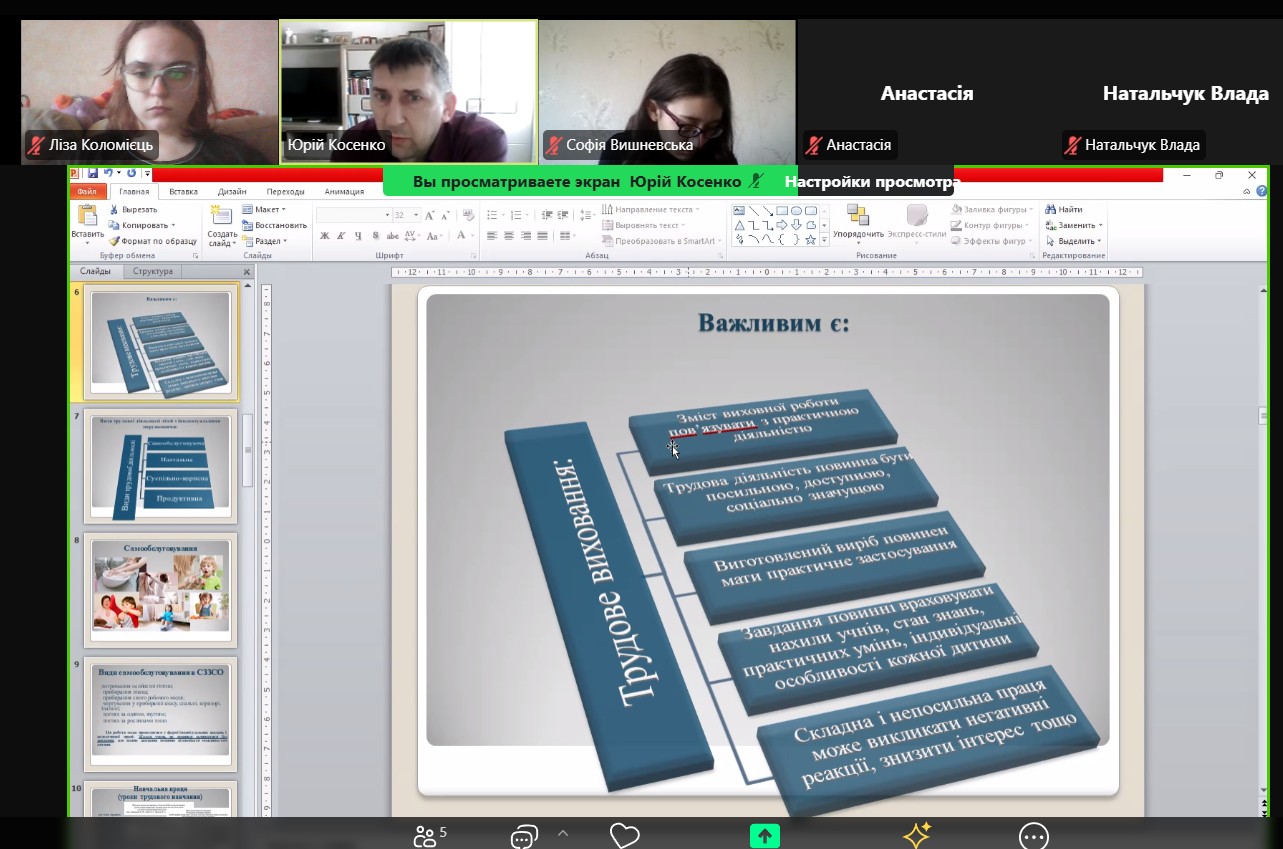Expand the Макет layout dropdown
Image resolution: width=1283 pixels, height=849 pixels.
tap(264, 210)
